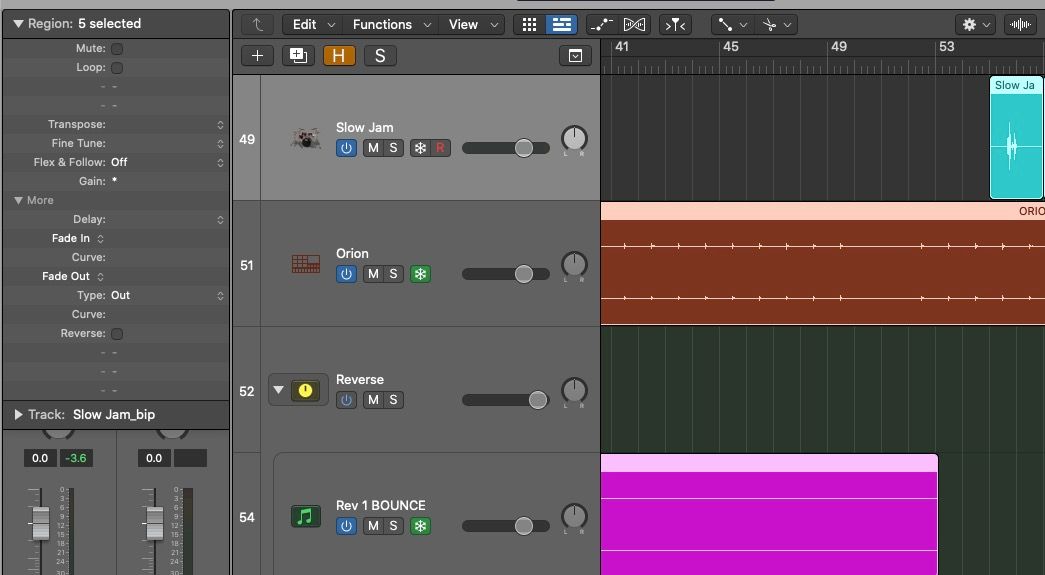Select the cyan Slow Jam audio region
The image size is (1045, 575).
1016,138
